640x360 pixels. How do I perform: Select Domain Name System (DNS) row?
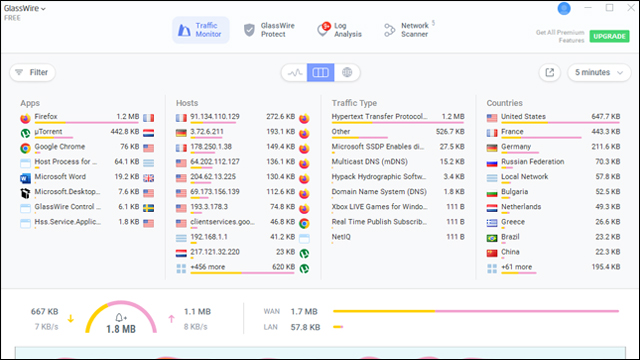(x=398, y=193)
